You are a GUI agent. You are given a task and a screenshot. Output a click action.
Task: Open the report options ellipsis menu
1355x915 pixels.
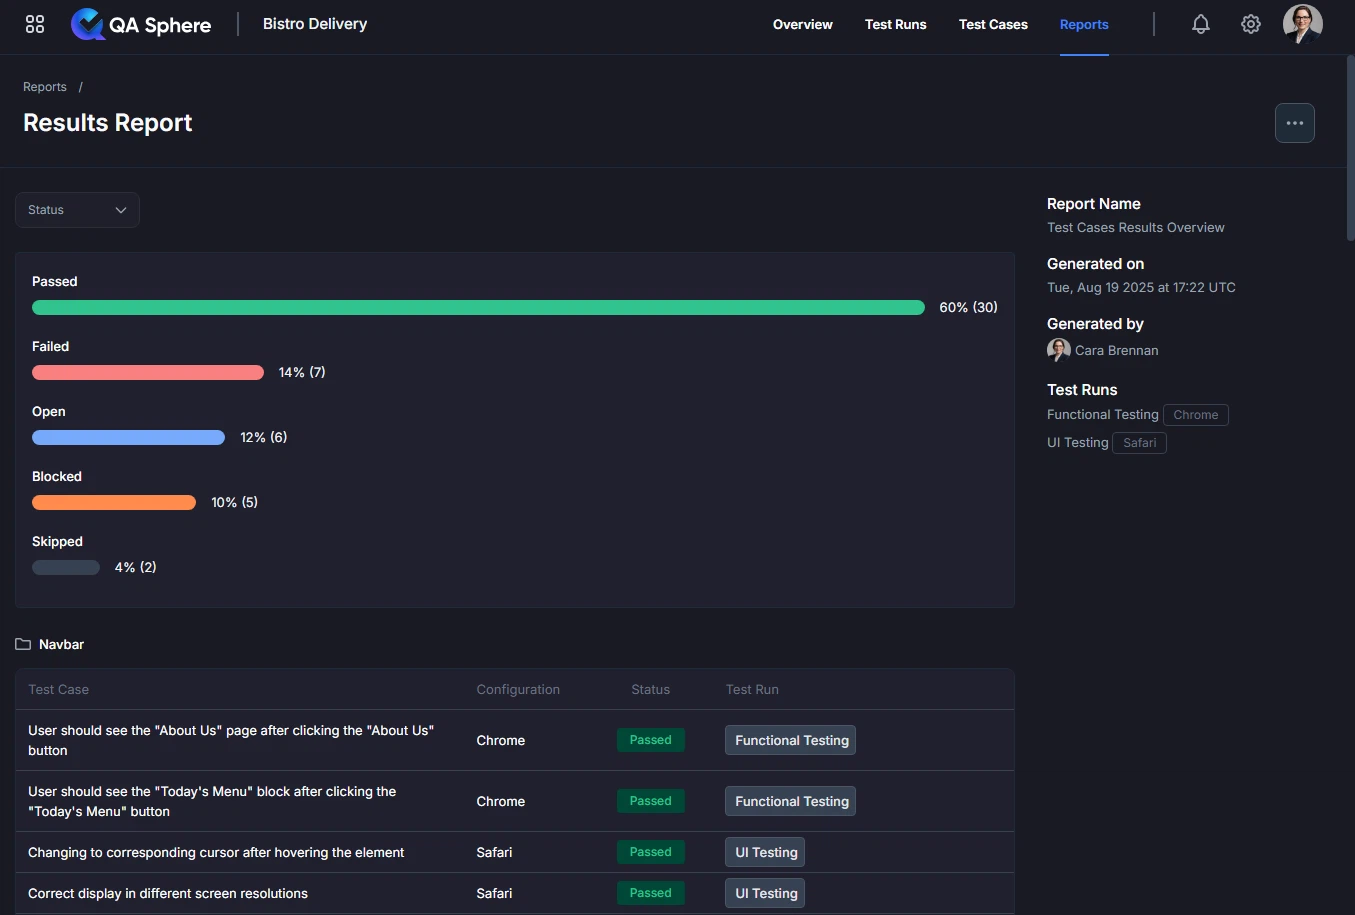click(x=1295, y=122)
